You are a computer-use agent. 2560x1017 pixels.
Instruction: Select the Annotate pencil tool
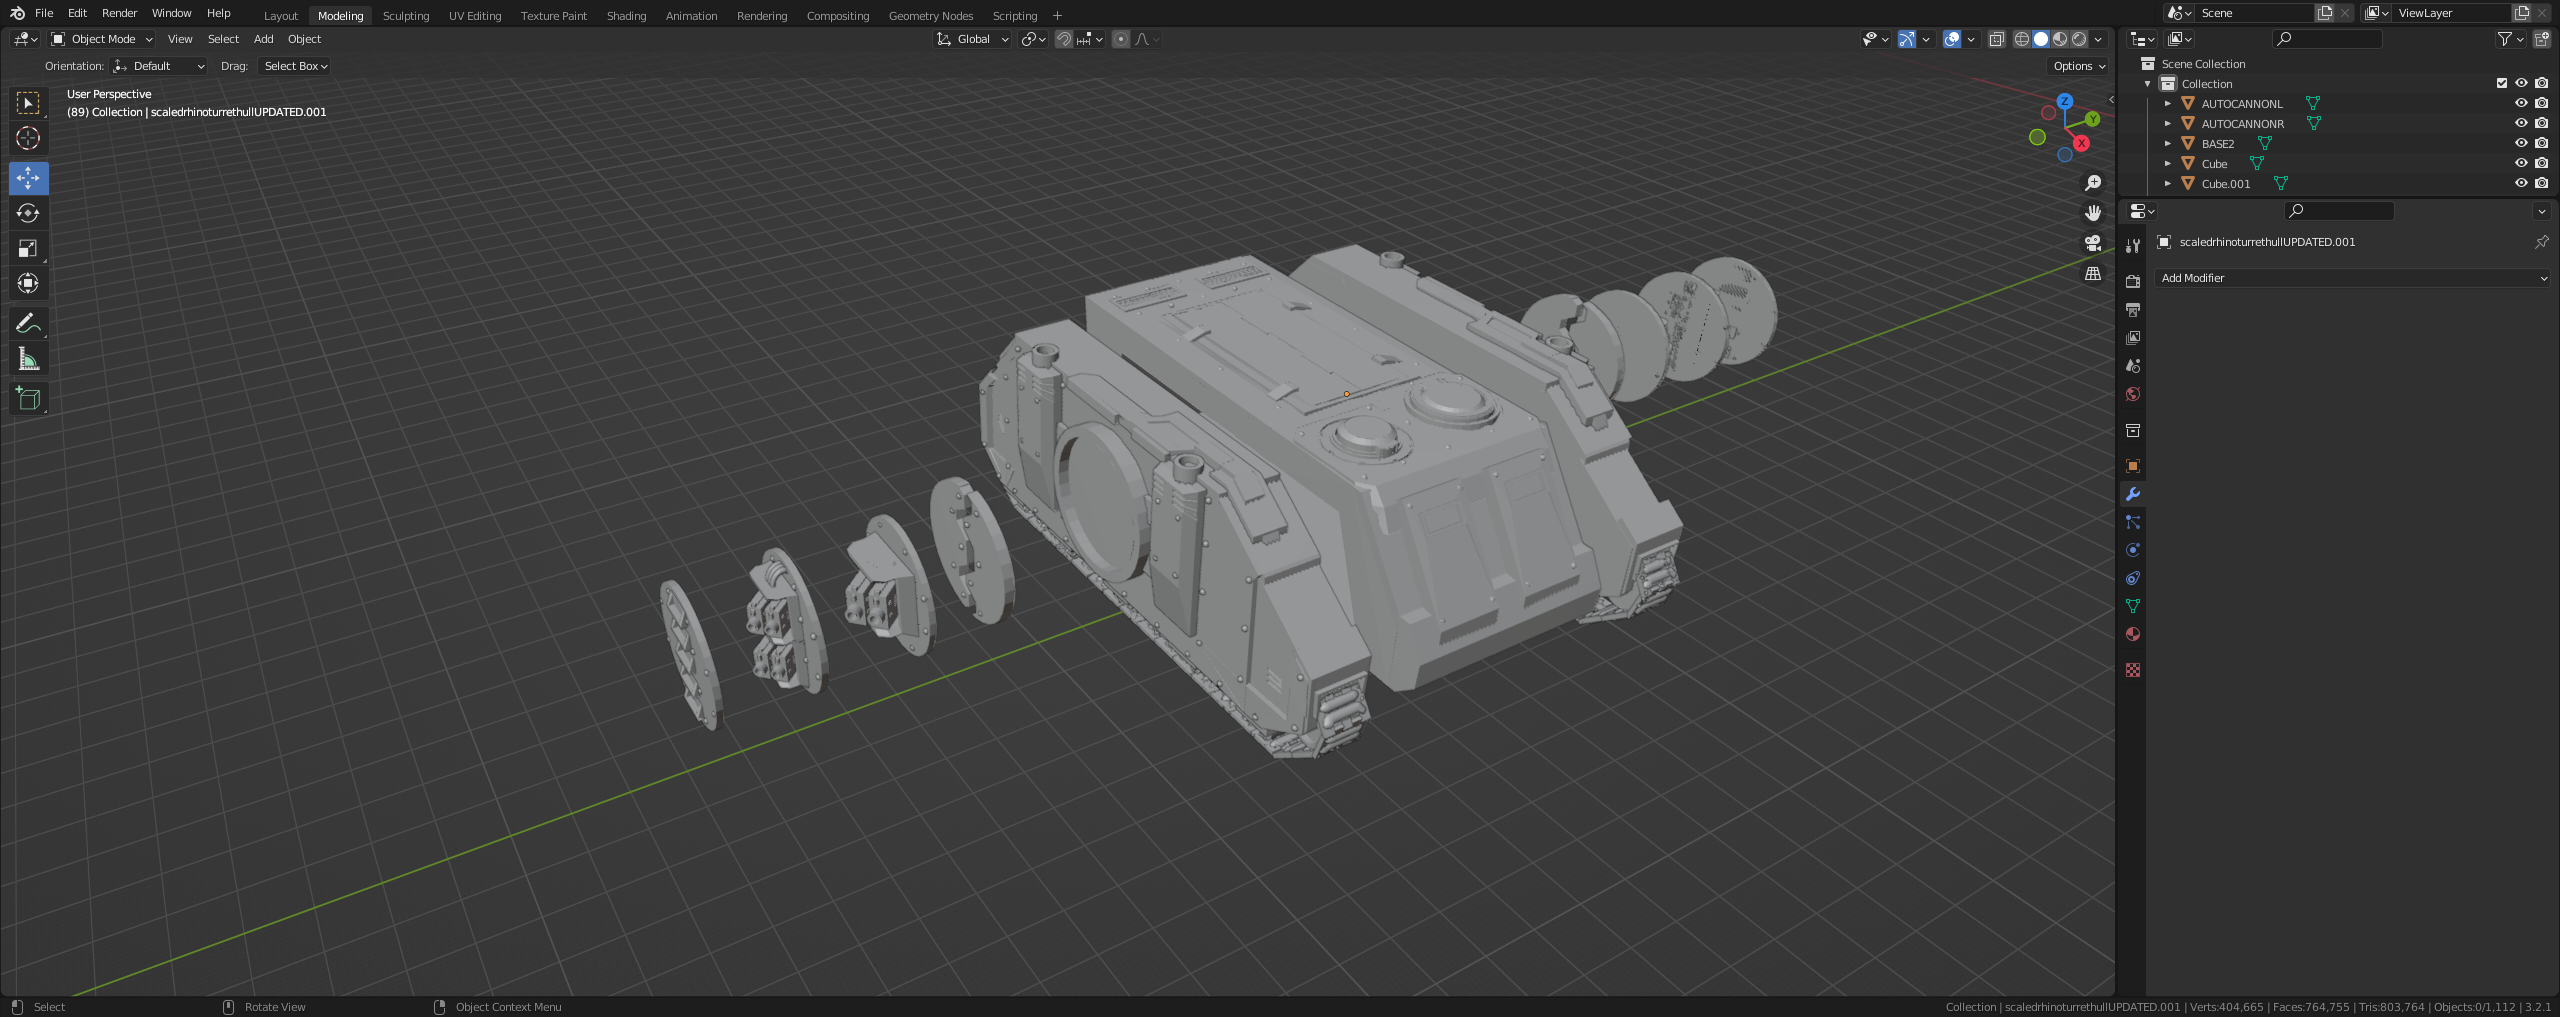point(28,323)
